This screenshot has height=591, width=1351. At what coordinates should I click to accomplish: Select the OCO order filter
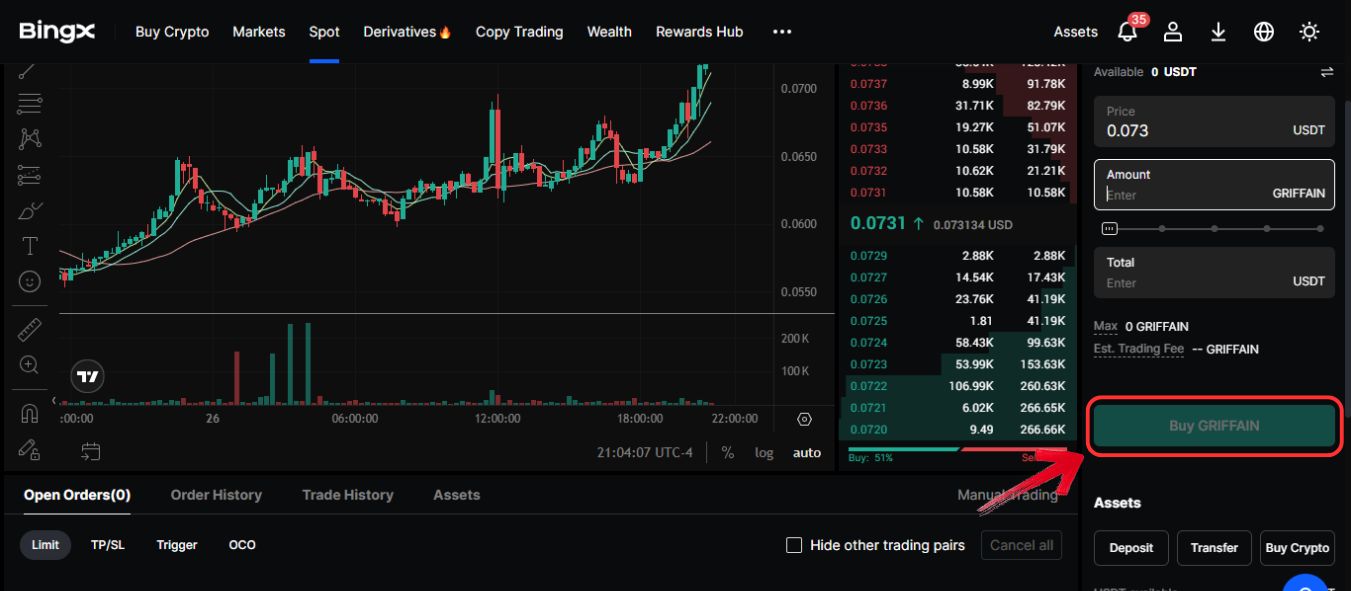point(242,545)
